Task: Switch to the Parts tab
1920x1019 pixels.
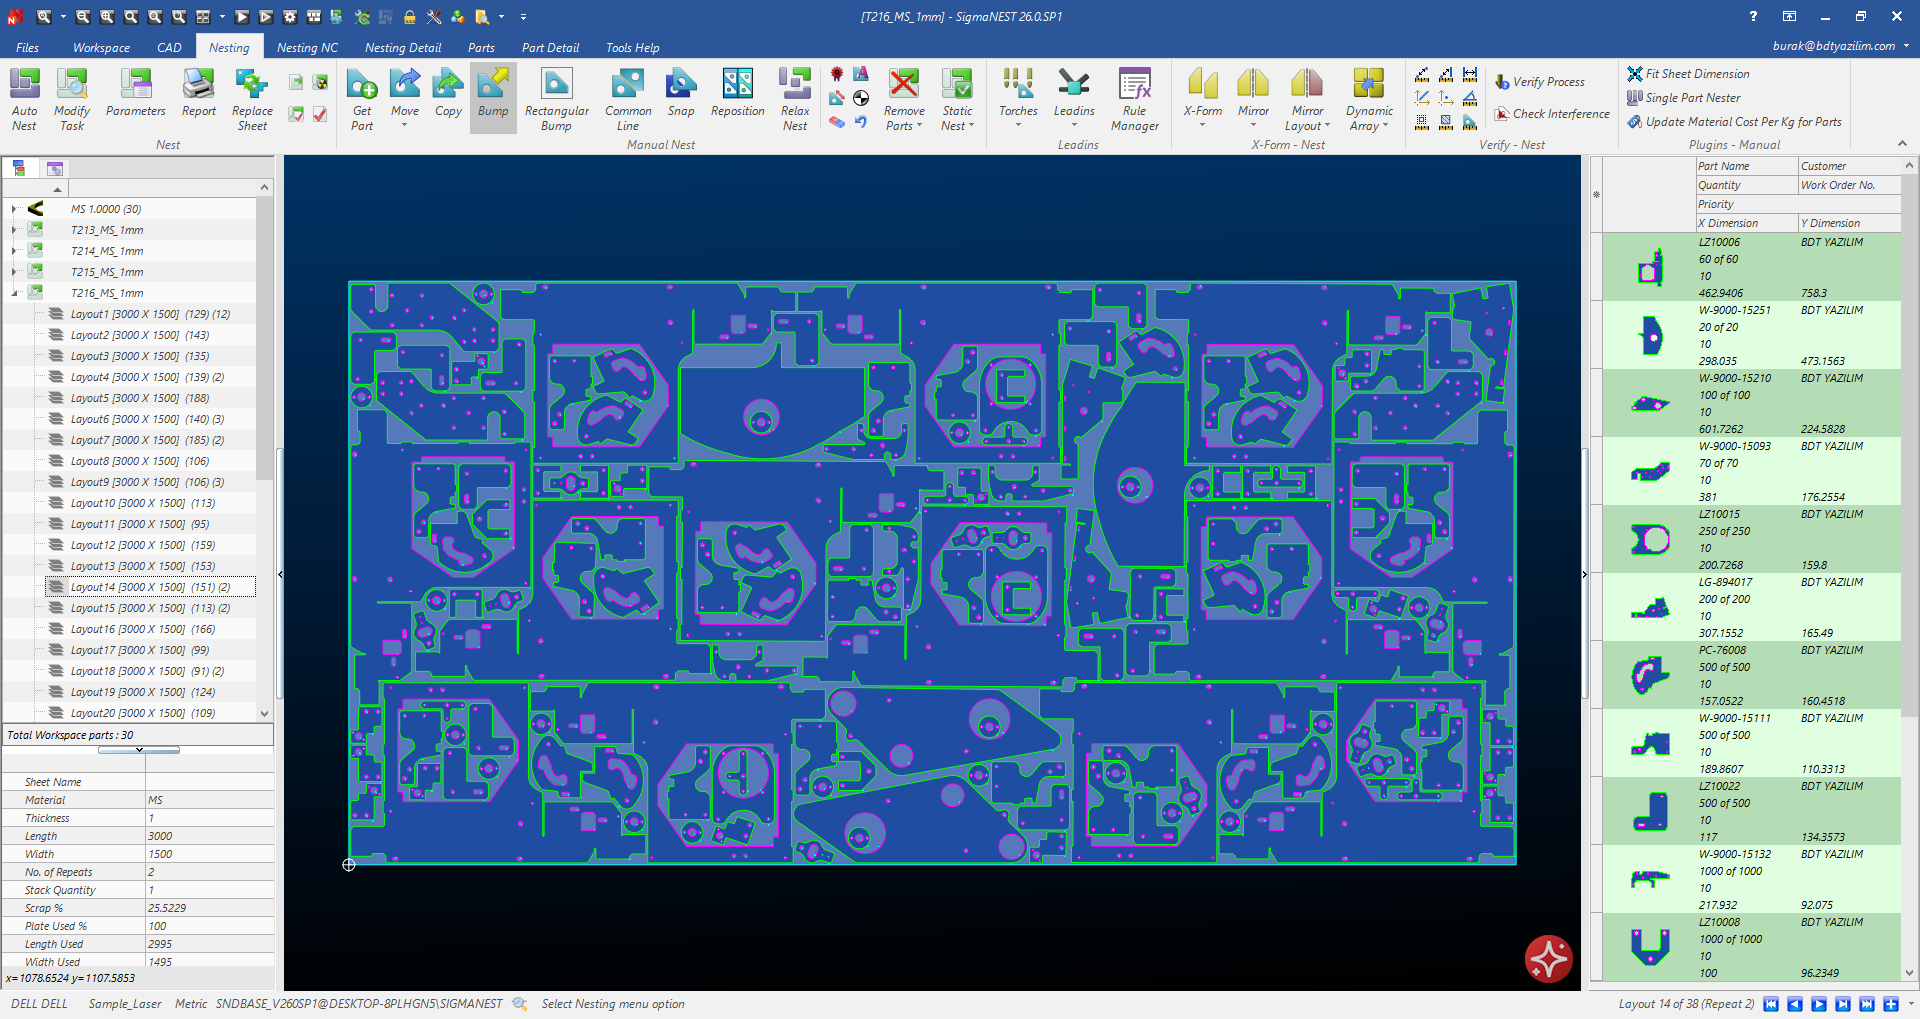Action: [481, 47]
